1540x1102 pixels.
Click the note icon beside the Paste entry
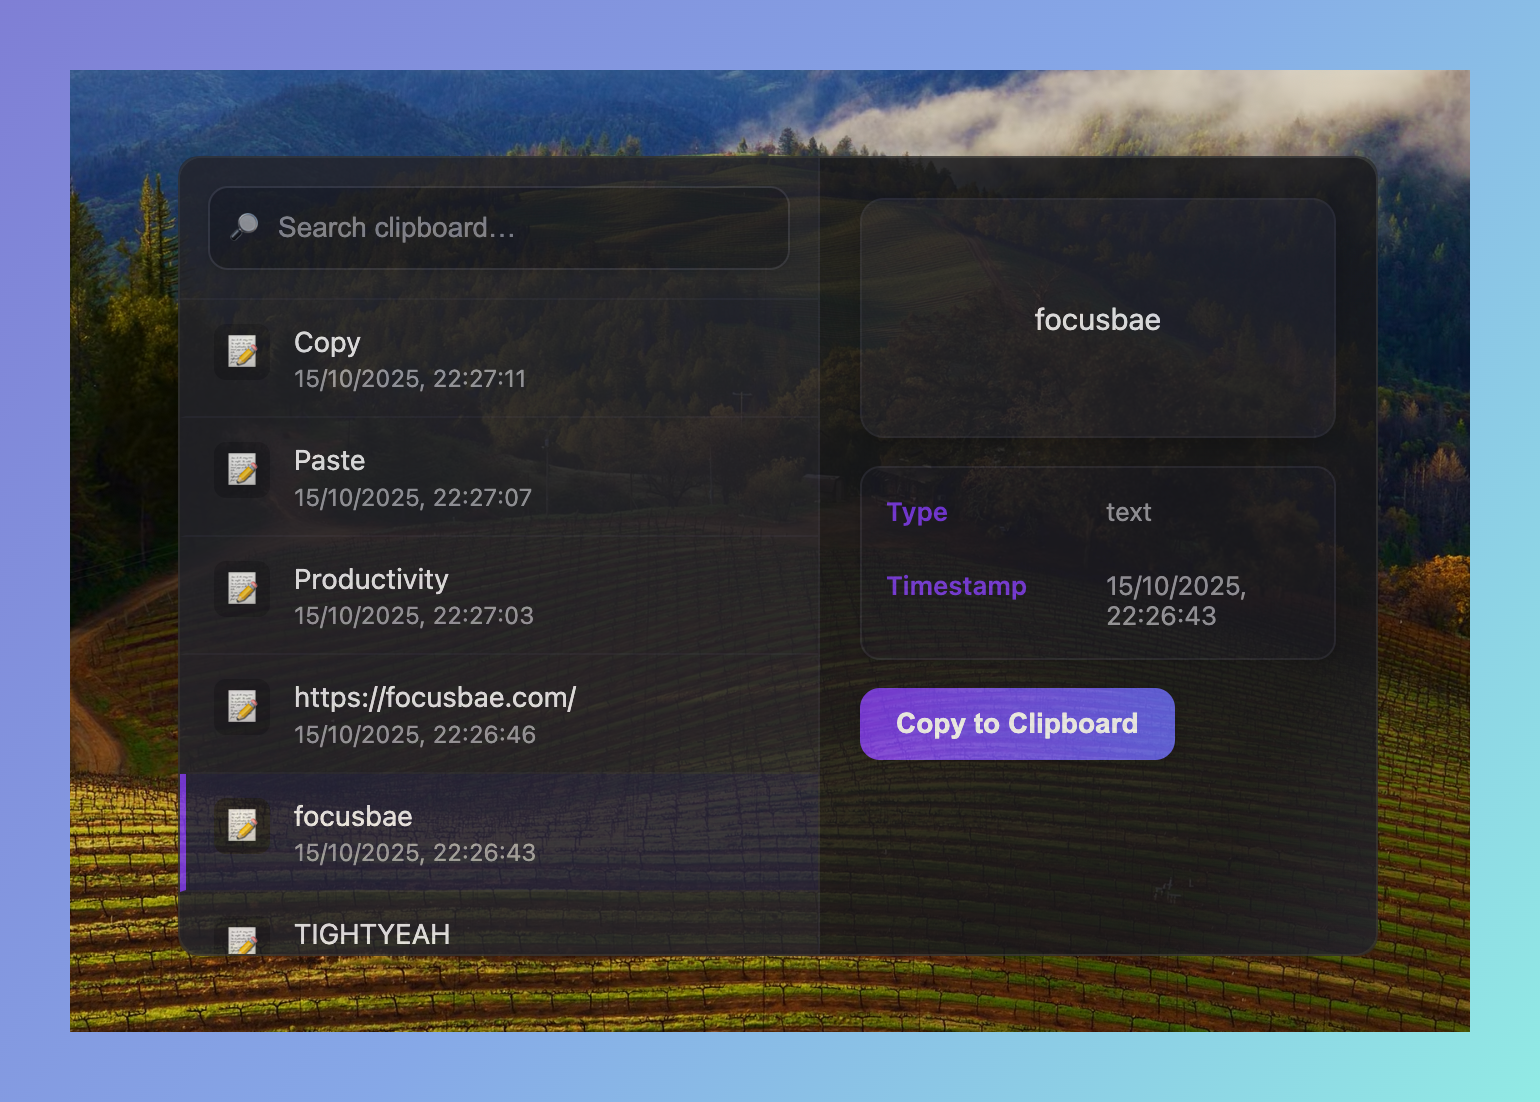[243, 470]
